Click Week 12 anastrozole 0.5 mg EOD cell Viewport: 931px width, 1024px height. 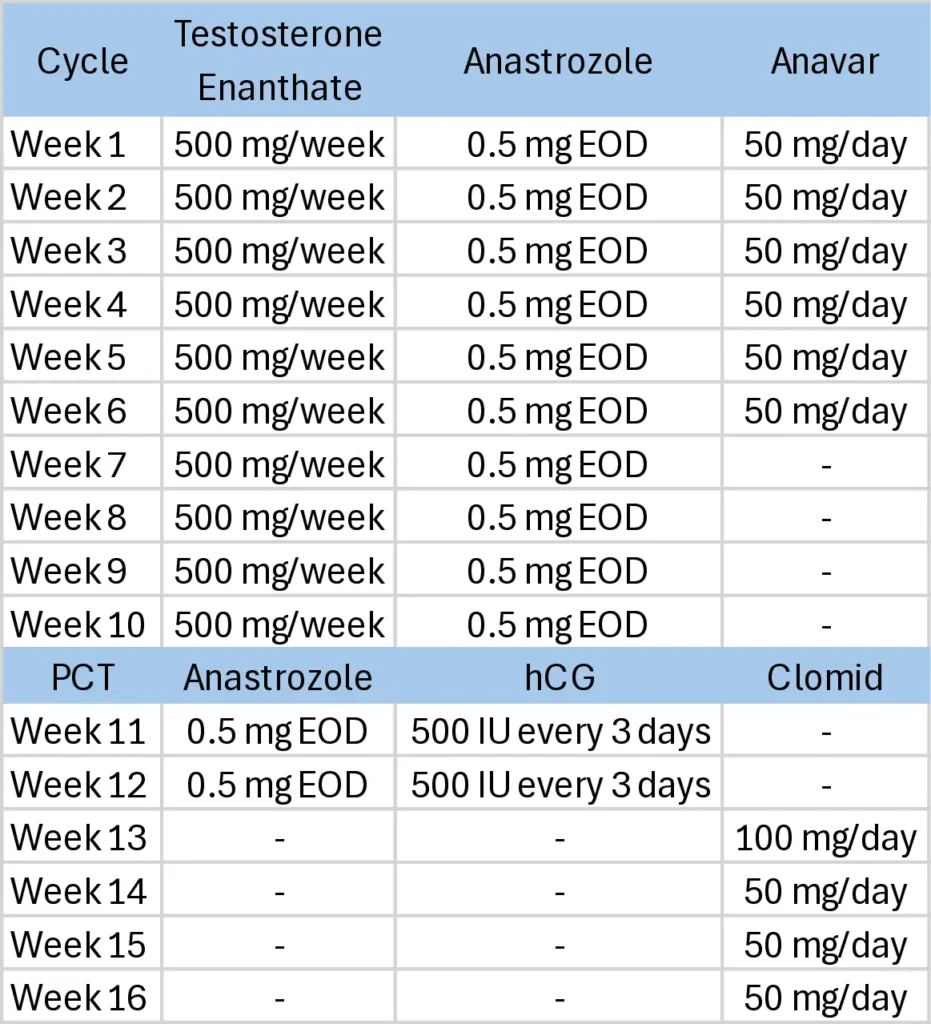click(279, 784)
